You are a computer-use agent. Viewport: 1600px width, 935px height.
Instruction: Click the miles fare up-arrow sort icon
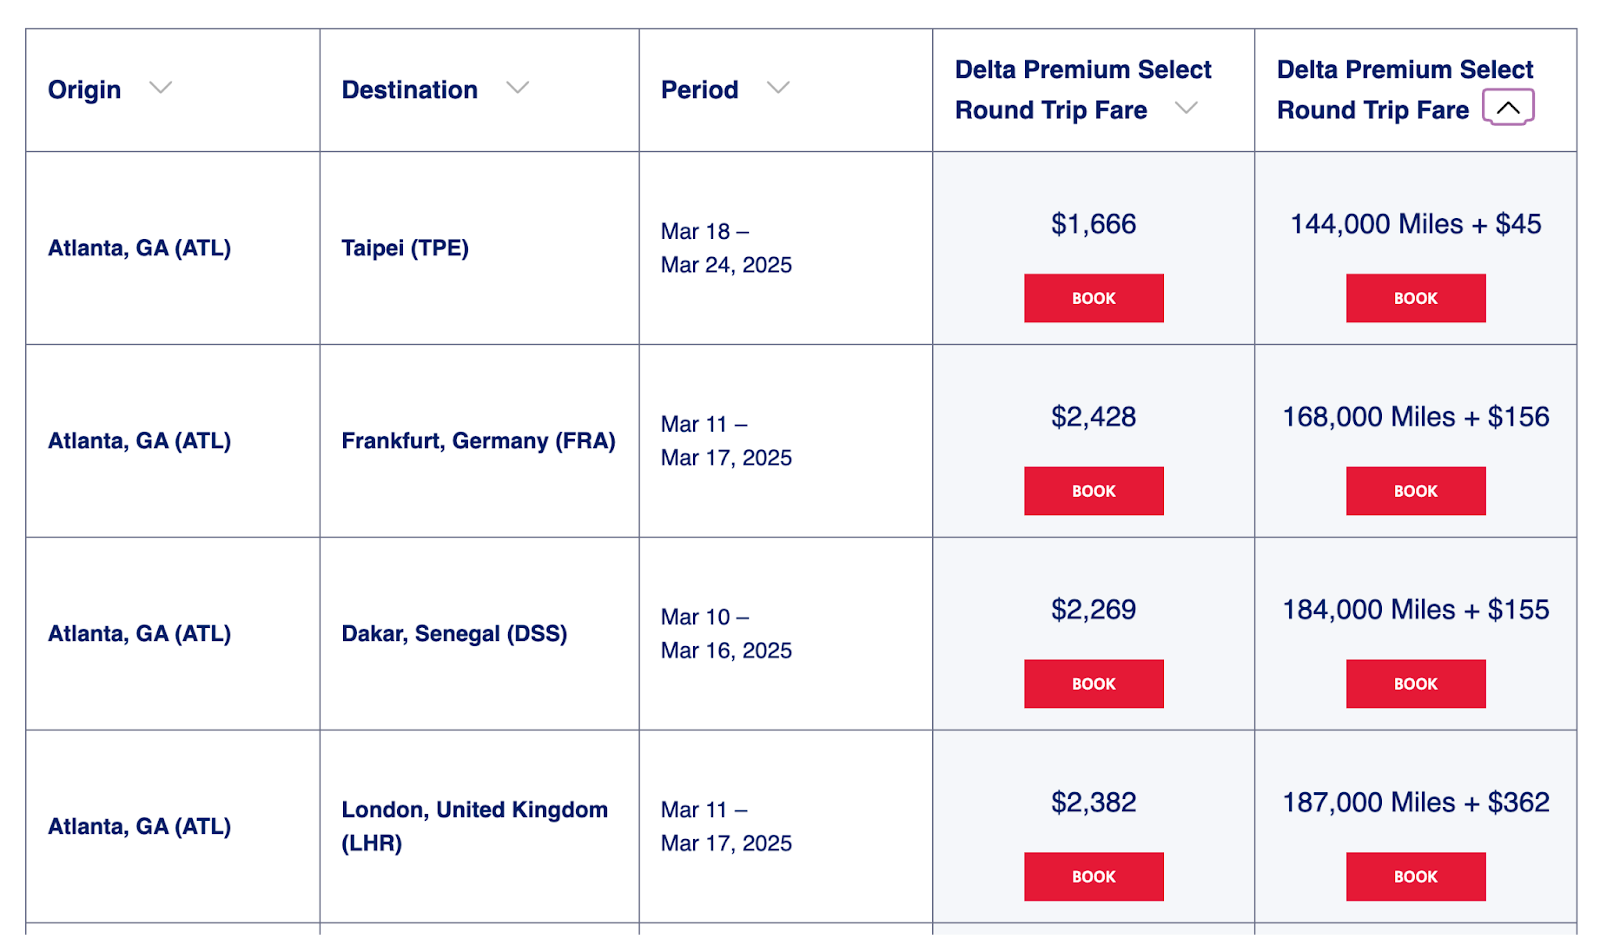(1508, 107)
